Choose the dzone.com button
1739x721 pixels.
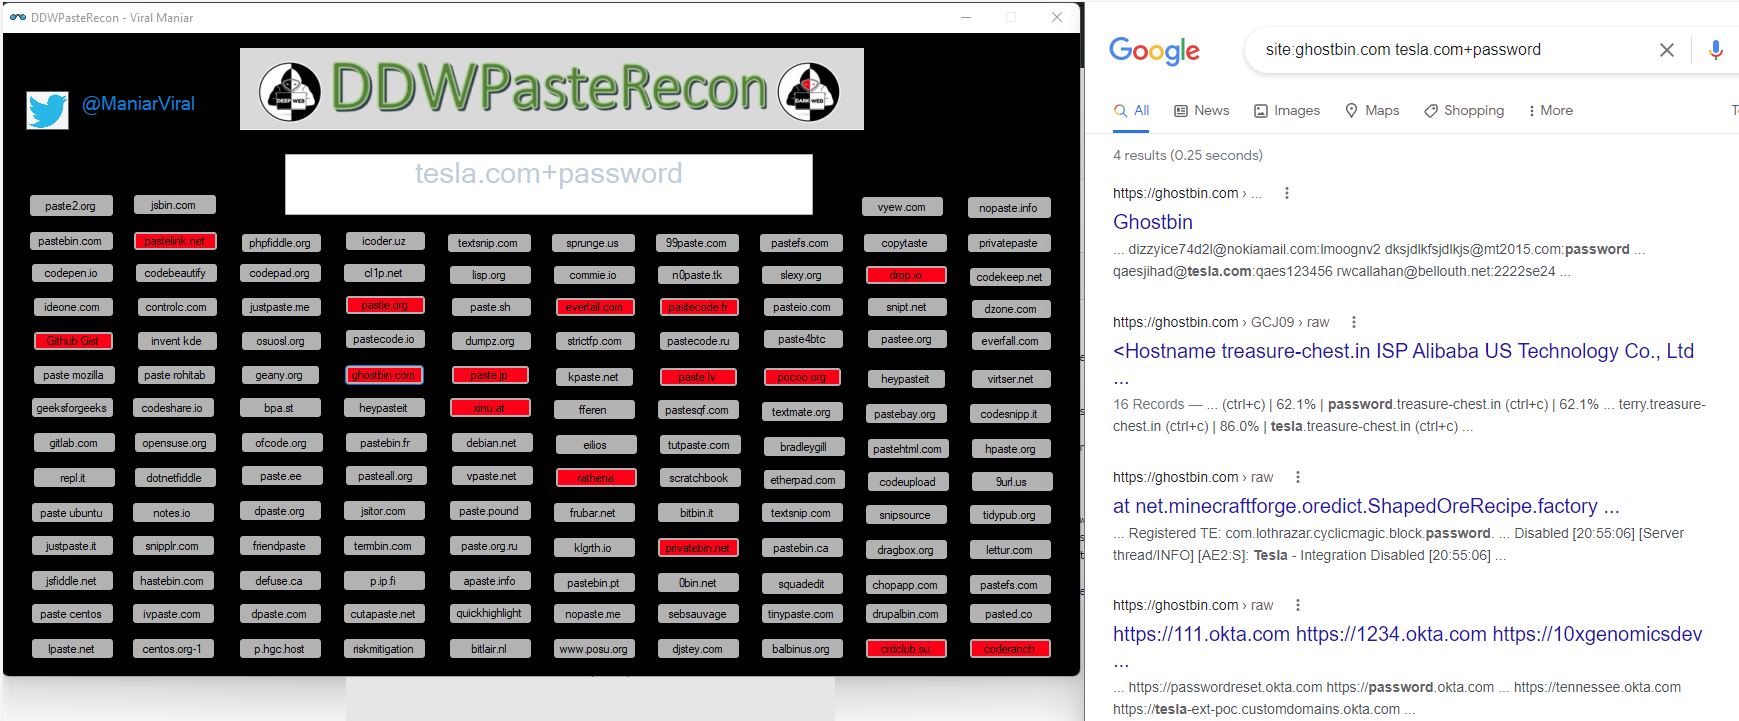(1011, 309)
